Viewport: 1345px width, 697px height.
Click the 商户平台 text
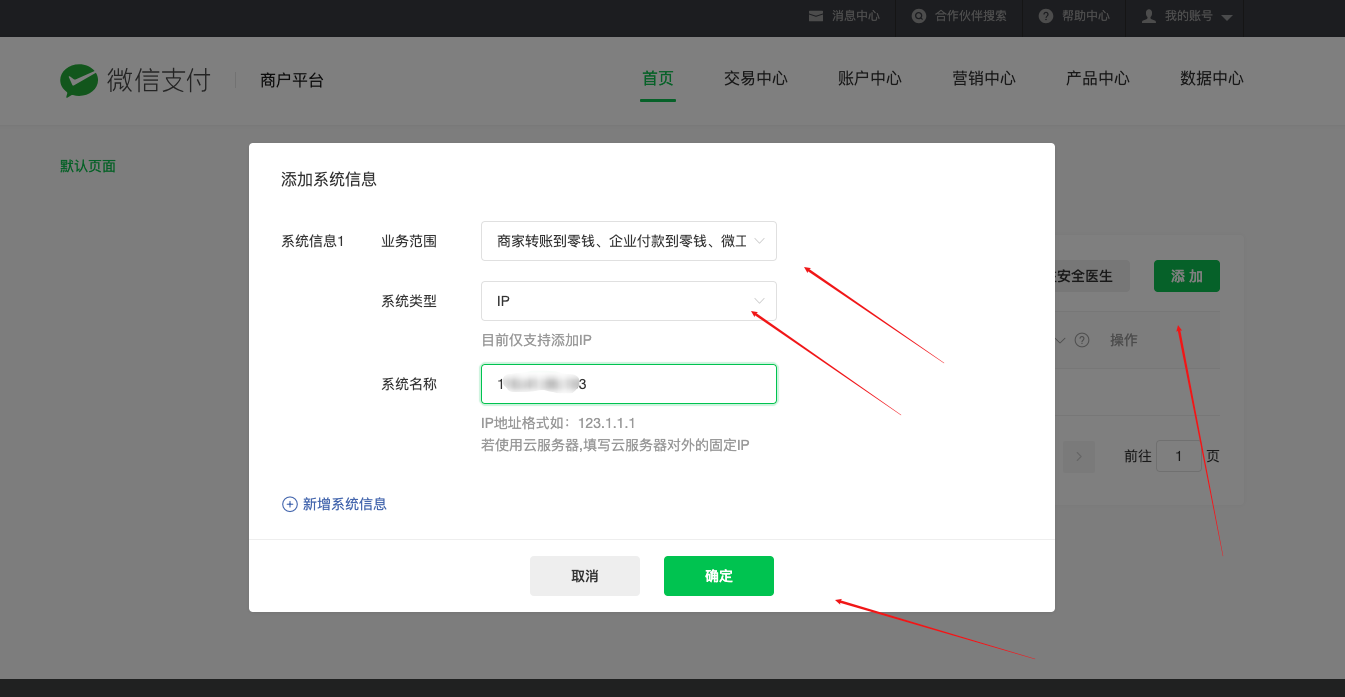coord(292,80)
